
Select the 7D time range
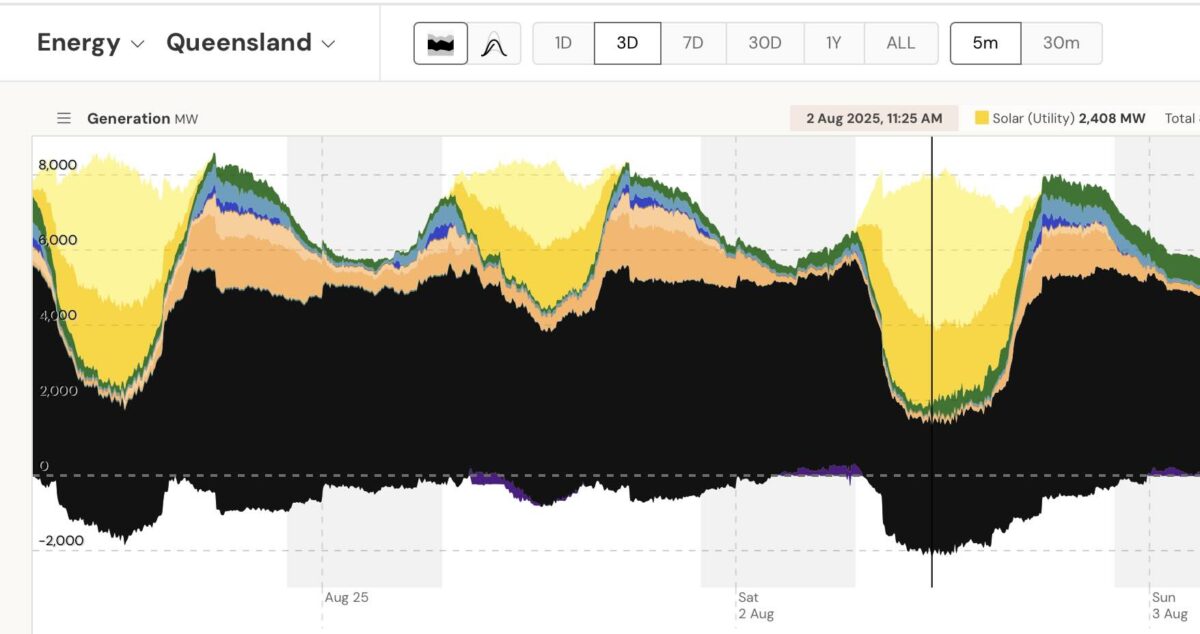point(692,43)
